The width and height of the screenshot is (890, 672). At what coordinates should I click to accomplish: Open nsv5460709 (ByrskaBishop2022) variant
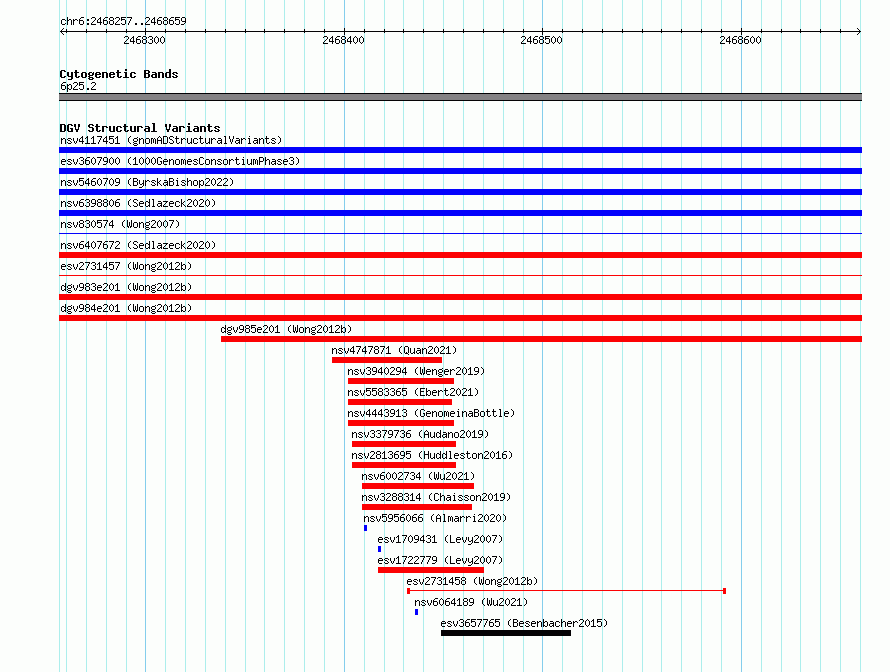(147, 182)
